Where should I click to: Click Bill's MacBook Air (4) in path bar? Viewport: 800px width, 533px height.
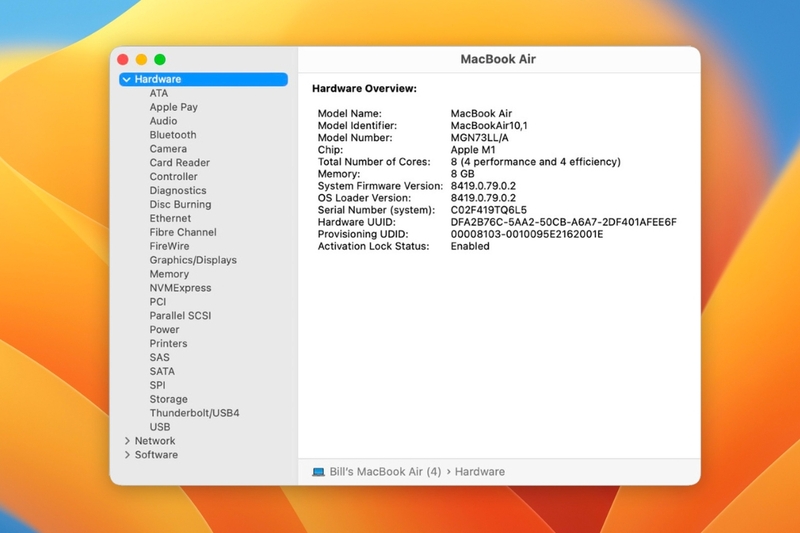[385, 472]
